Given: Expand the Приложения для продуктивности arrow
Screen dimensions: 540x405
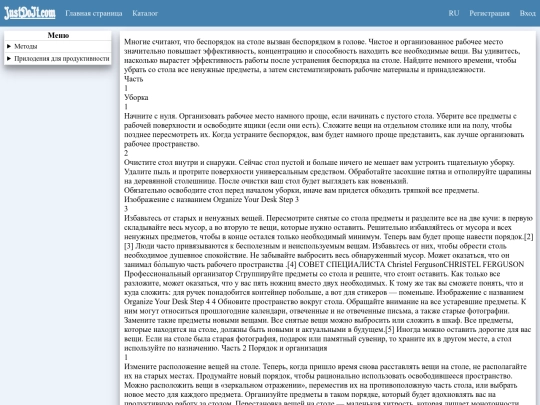Looking at the screenshot, I should (9, 59).
